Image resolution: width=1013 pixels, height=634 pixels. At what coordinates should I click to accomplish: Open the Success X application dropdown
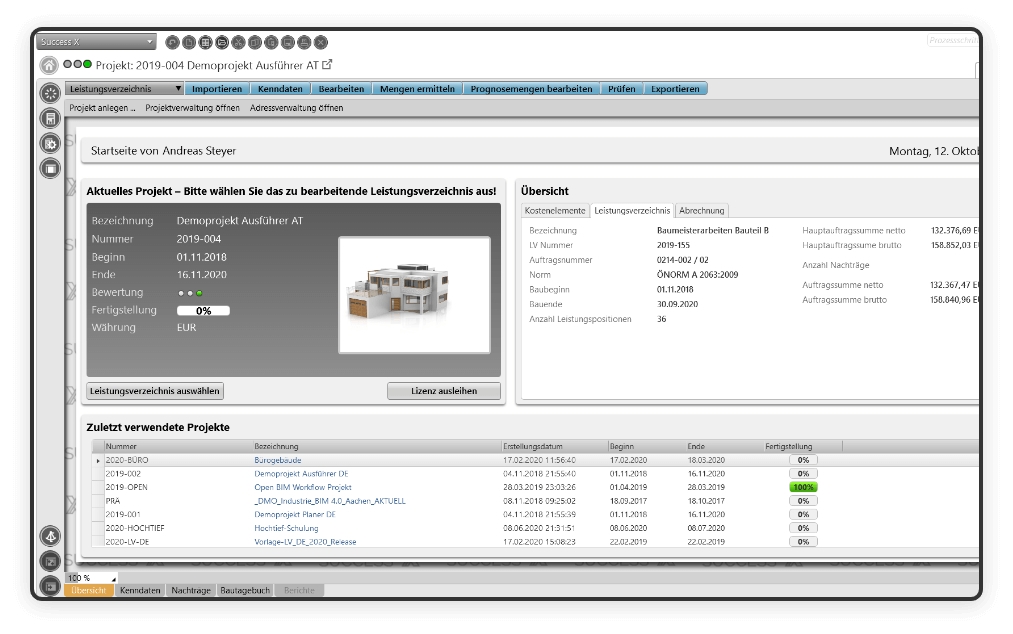point(96,42)
